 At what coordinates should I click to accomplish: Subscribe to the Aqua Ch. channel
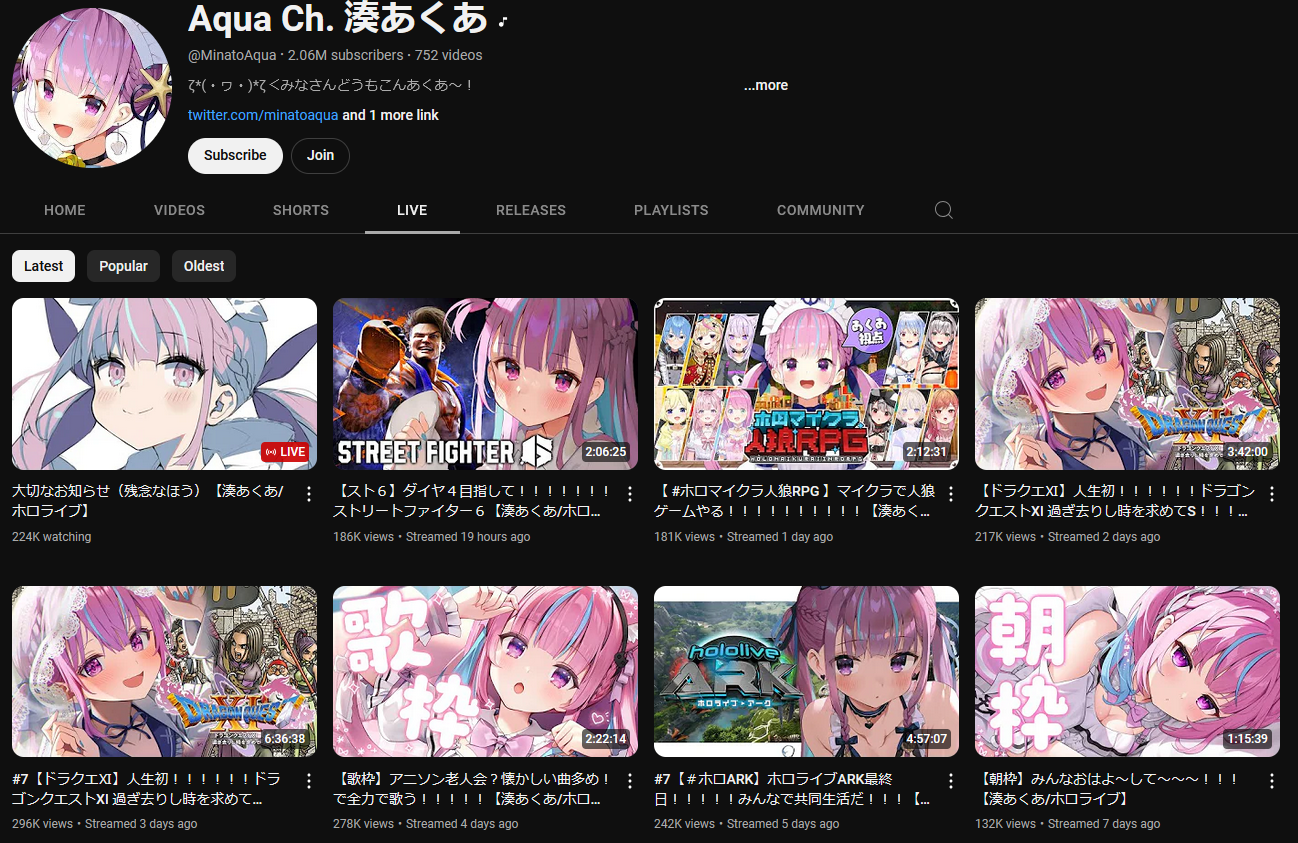tap(235, 155)
